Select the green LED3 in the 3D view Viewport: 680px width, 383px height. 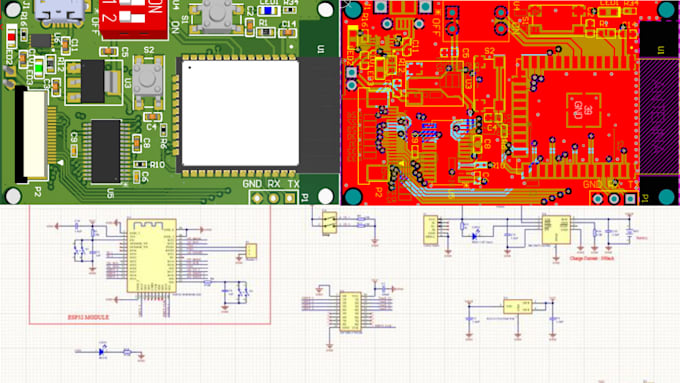[x=39, y=68]
